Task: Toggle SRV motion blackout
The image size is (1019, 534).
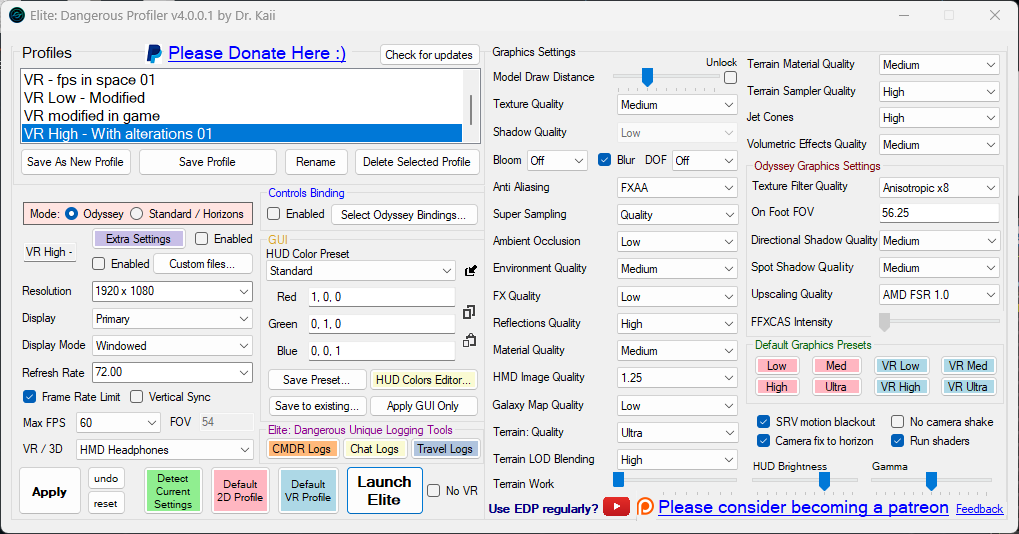Action: point(764,422)
